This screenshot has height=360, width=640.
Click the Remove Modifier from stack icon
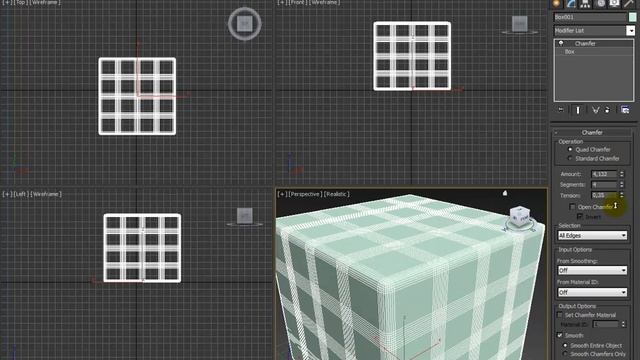(x=607, y=110)
